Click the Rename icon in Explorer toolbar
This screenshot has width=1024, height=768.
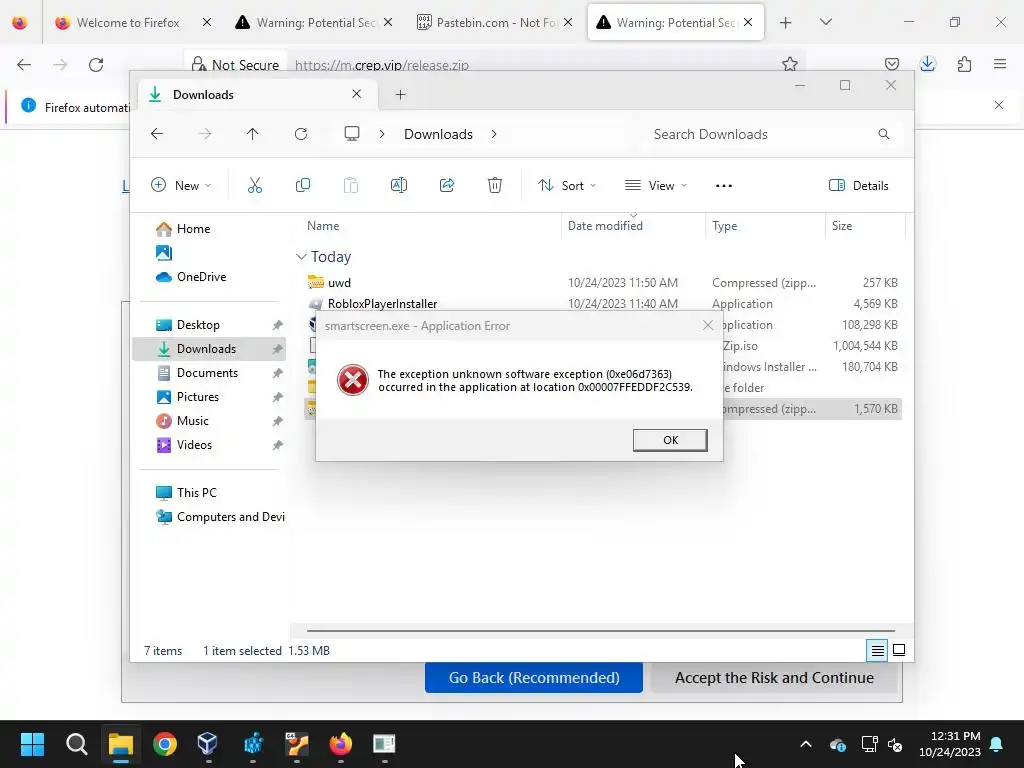398,185
